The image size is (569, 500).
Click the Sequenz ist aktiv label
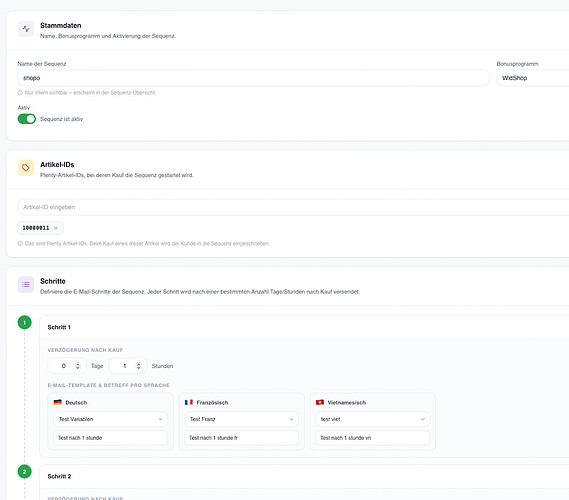pos(61,119)
